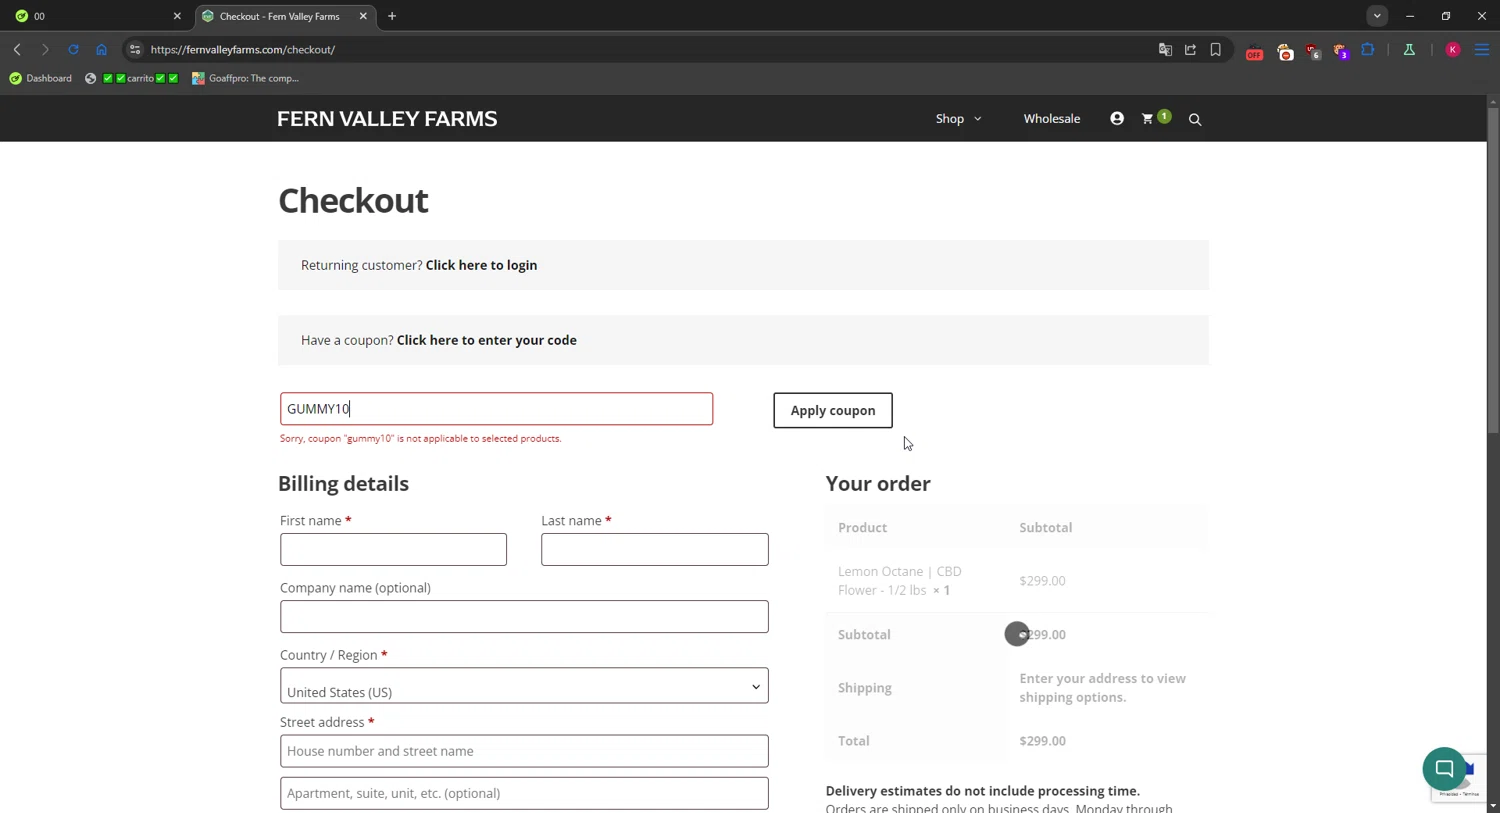Viewport: 1500px width, 813px height.
Task: Click the Street address input field
Action: (524, 751)
